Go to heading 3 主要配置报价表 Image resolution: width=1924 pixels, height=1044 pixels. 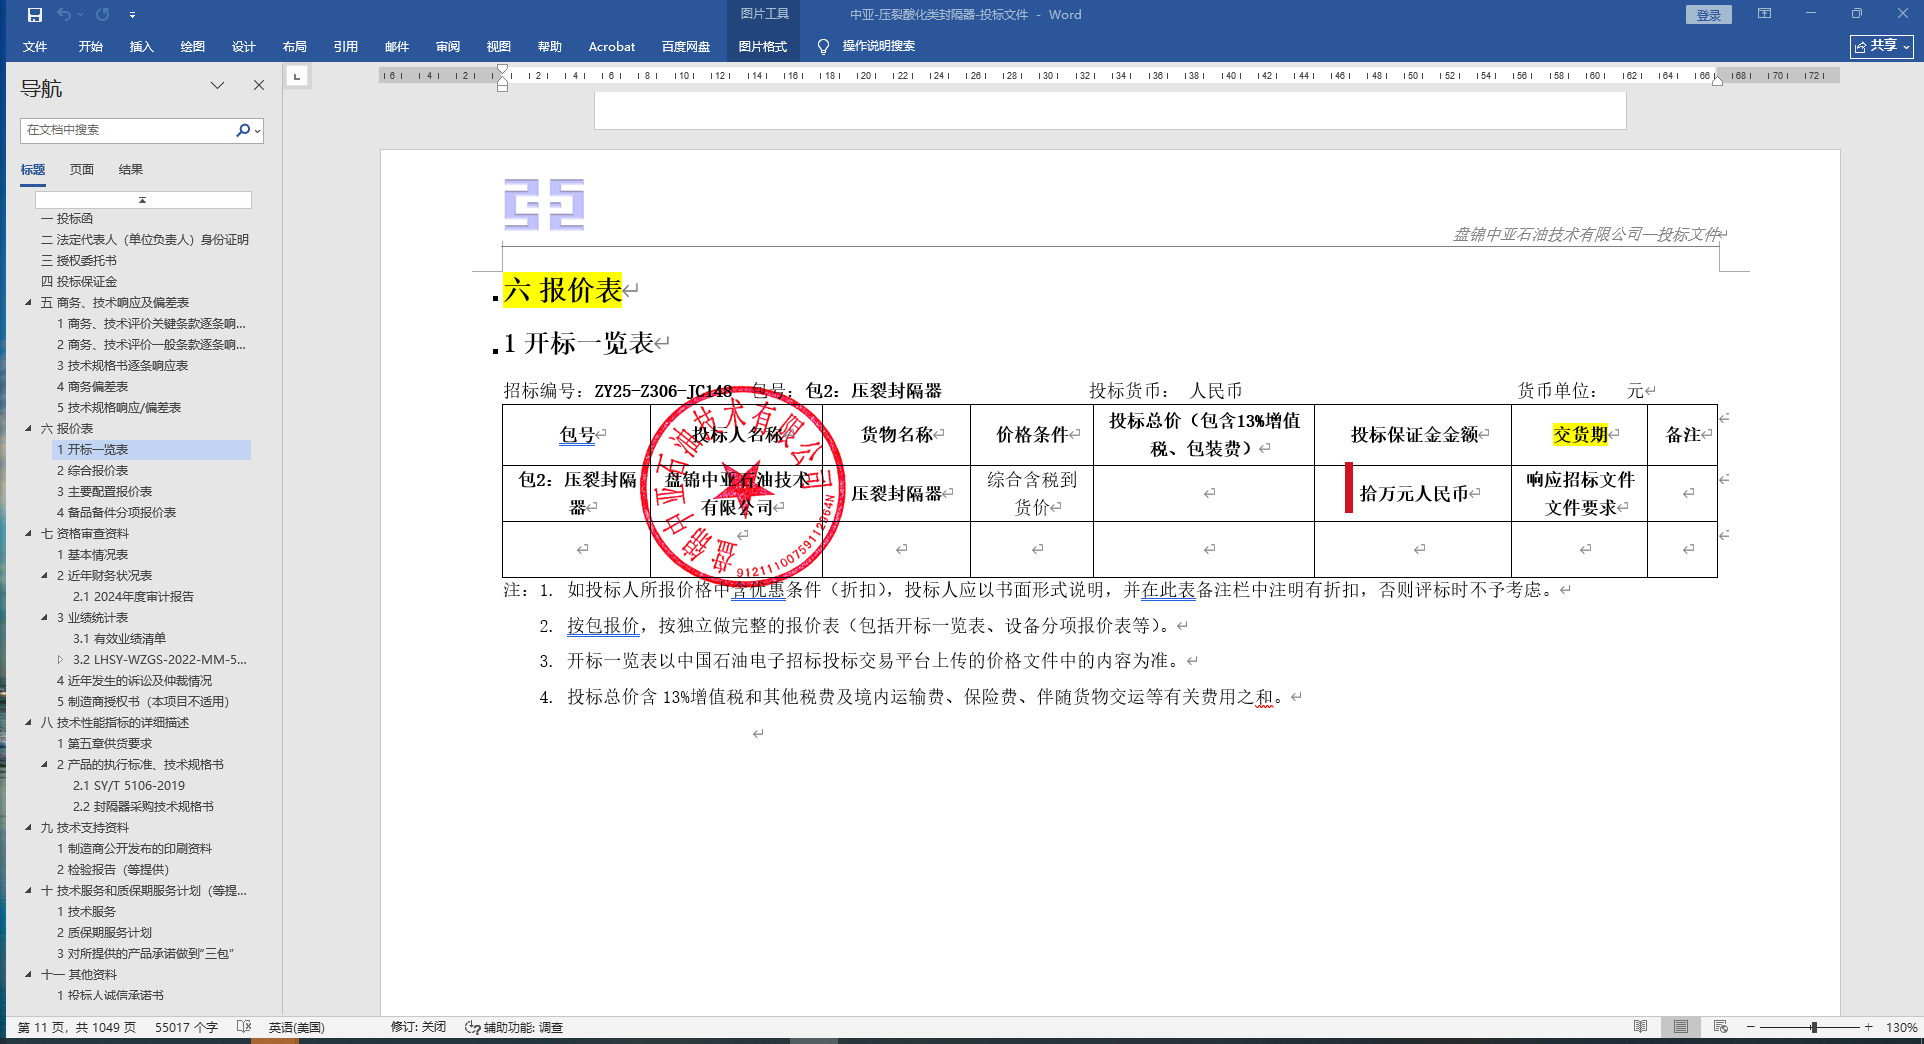click(x=104, y=491)
